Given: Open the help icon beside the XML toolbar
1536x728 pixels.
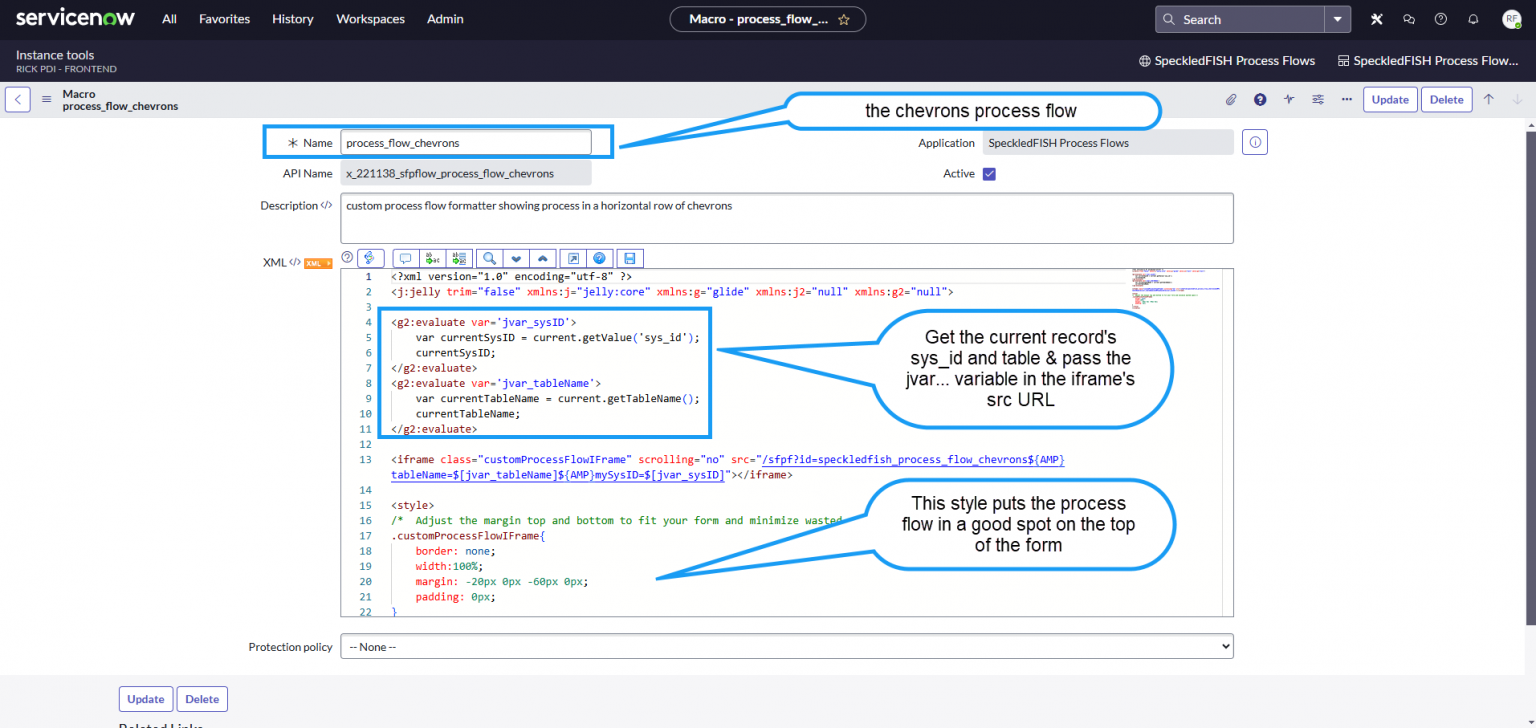Looking at the screenshot, I should 346,258.
